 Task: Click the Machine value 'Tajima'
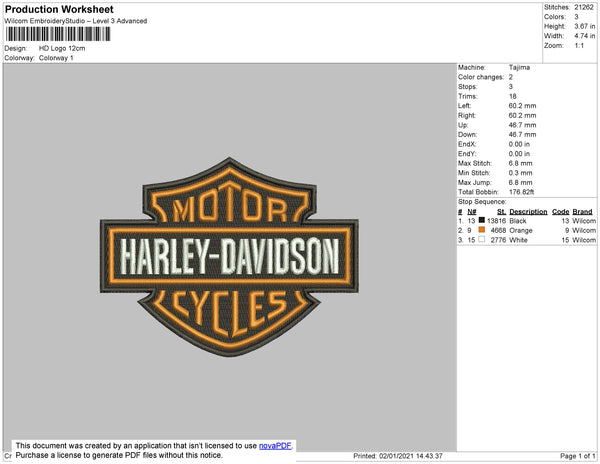[519, 67]
